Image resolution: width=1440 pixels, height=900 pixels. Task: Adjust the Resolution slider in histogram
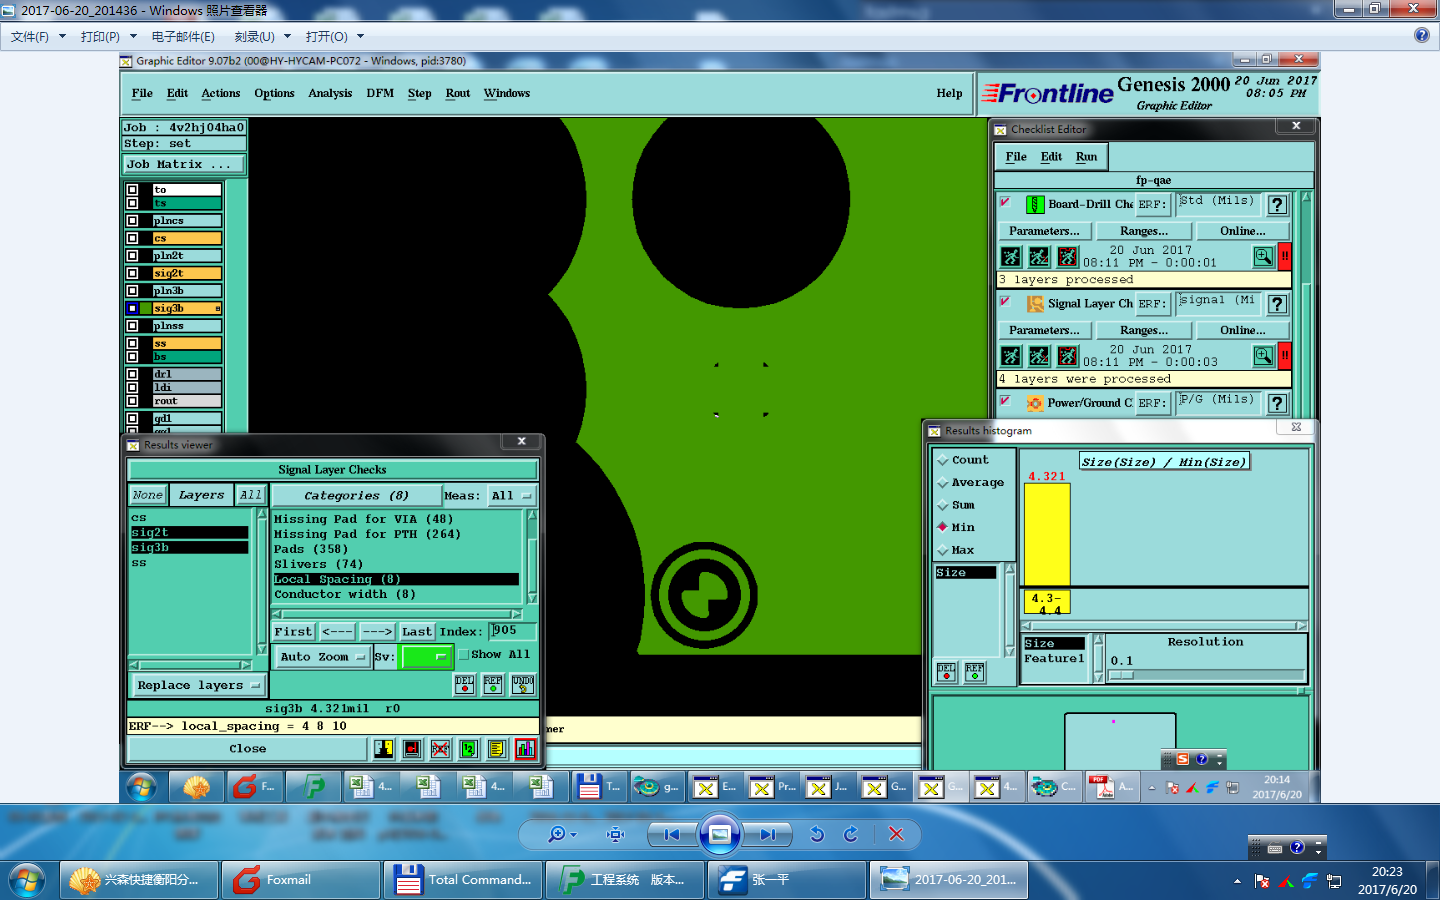coord(1205,675)
